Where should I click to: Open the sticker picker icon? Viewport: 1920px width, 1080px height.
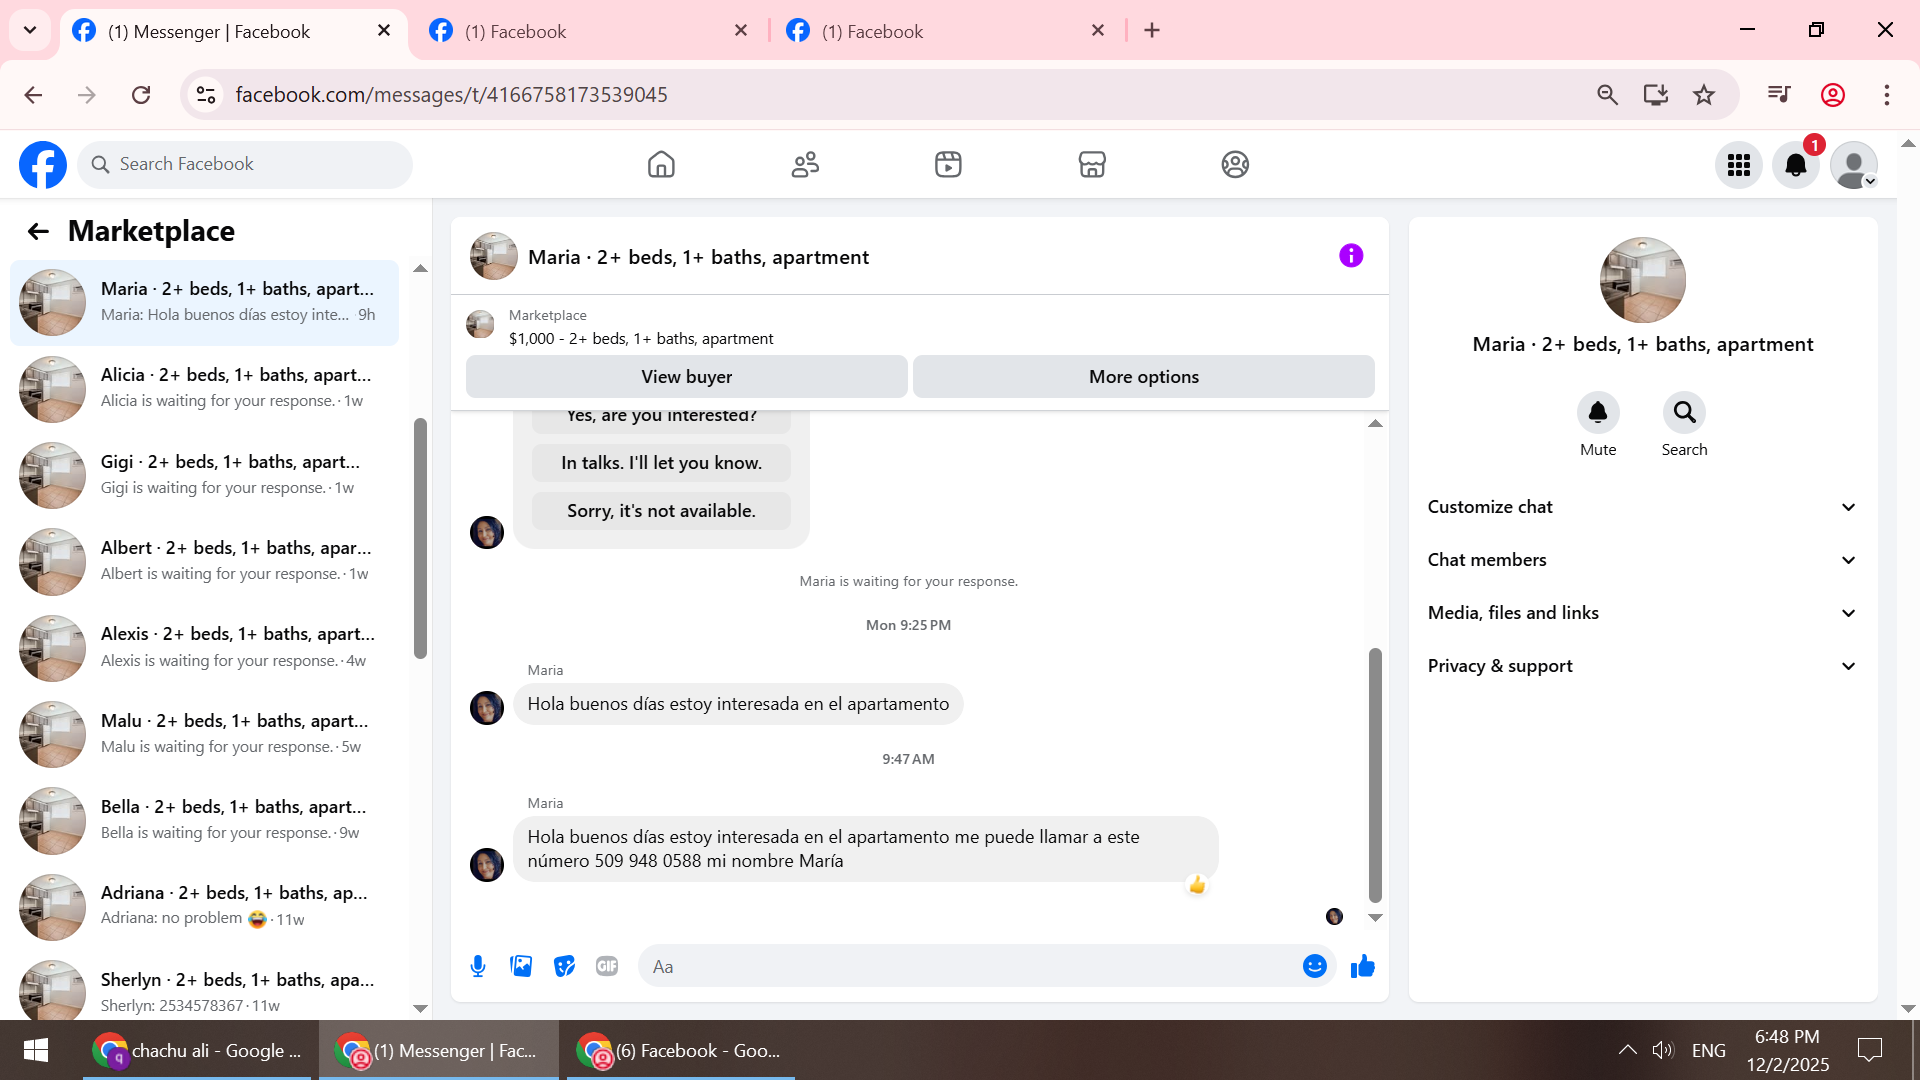coord(564,966)
